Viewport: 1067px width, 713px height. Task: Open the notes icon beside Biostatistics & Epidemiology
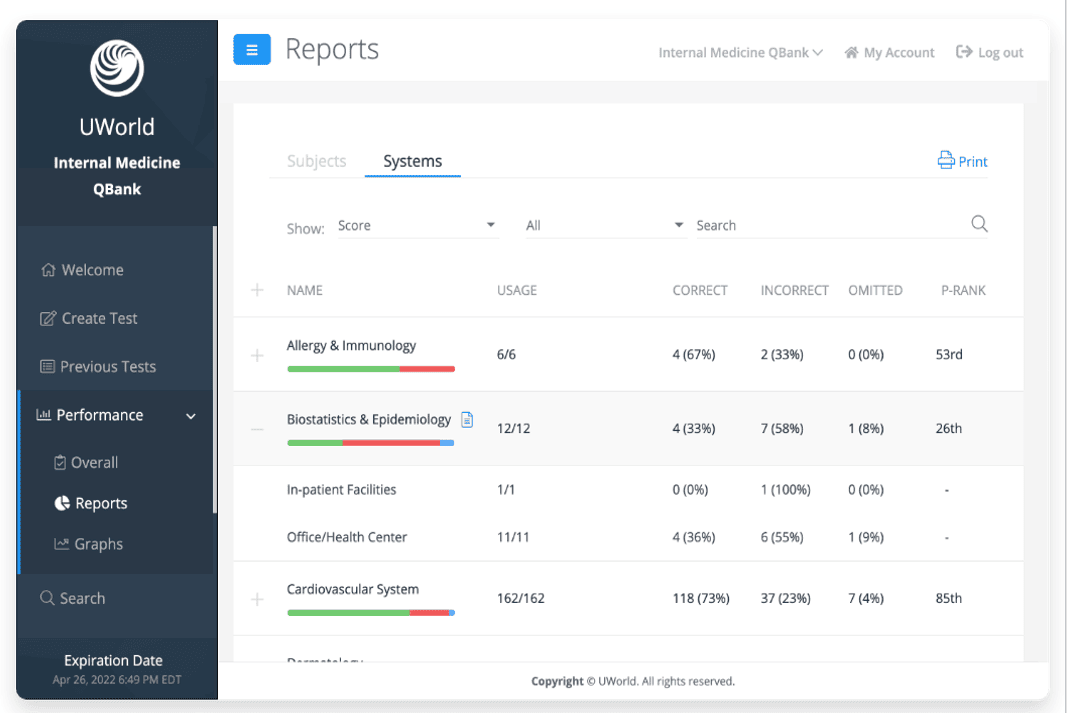pos(467,420)
